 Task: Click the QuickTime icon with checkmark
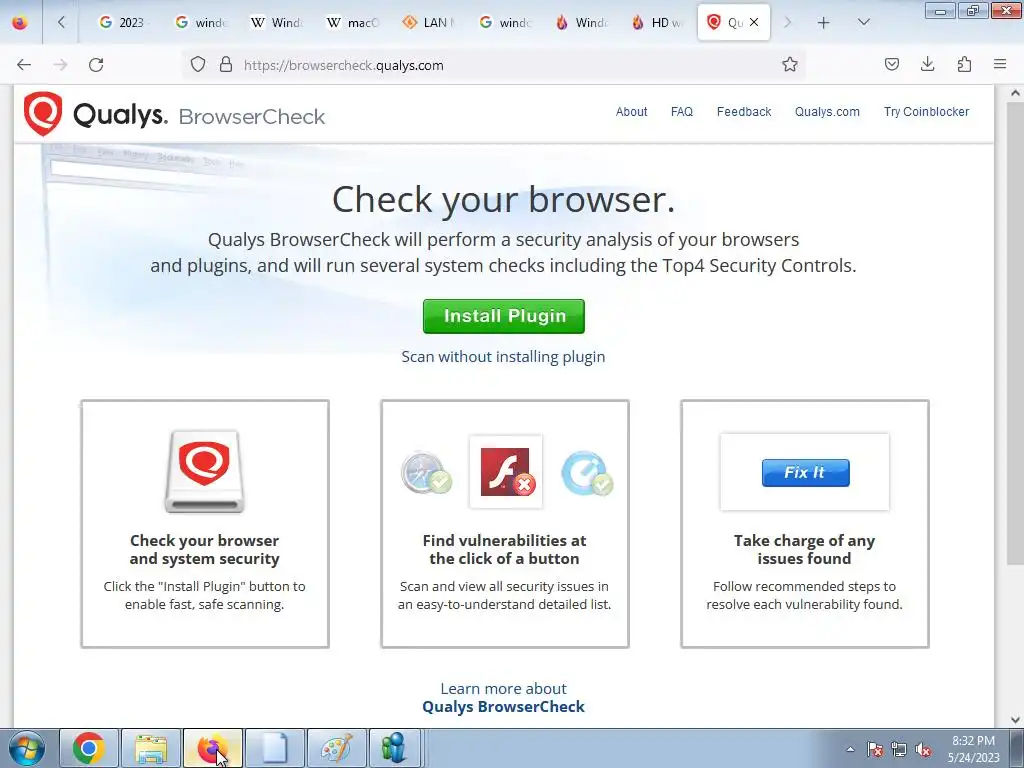[x=586, y=472]
